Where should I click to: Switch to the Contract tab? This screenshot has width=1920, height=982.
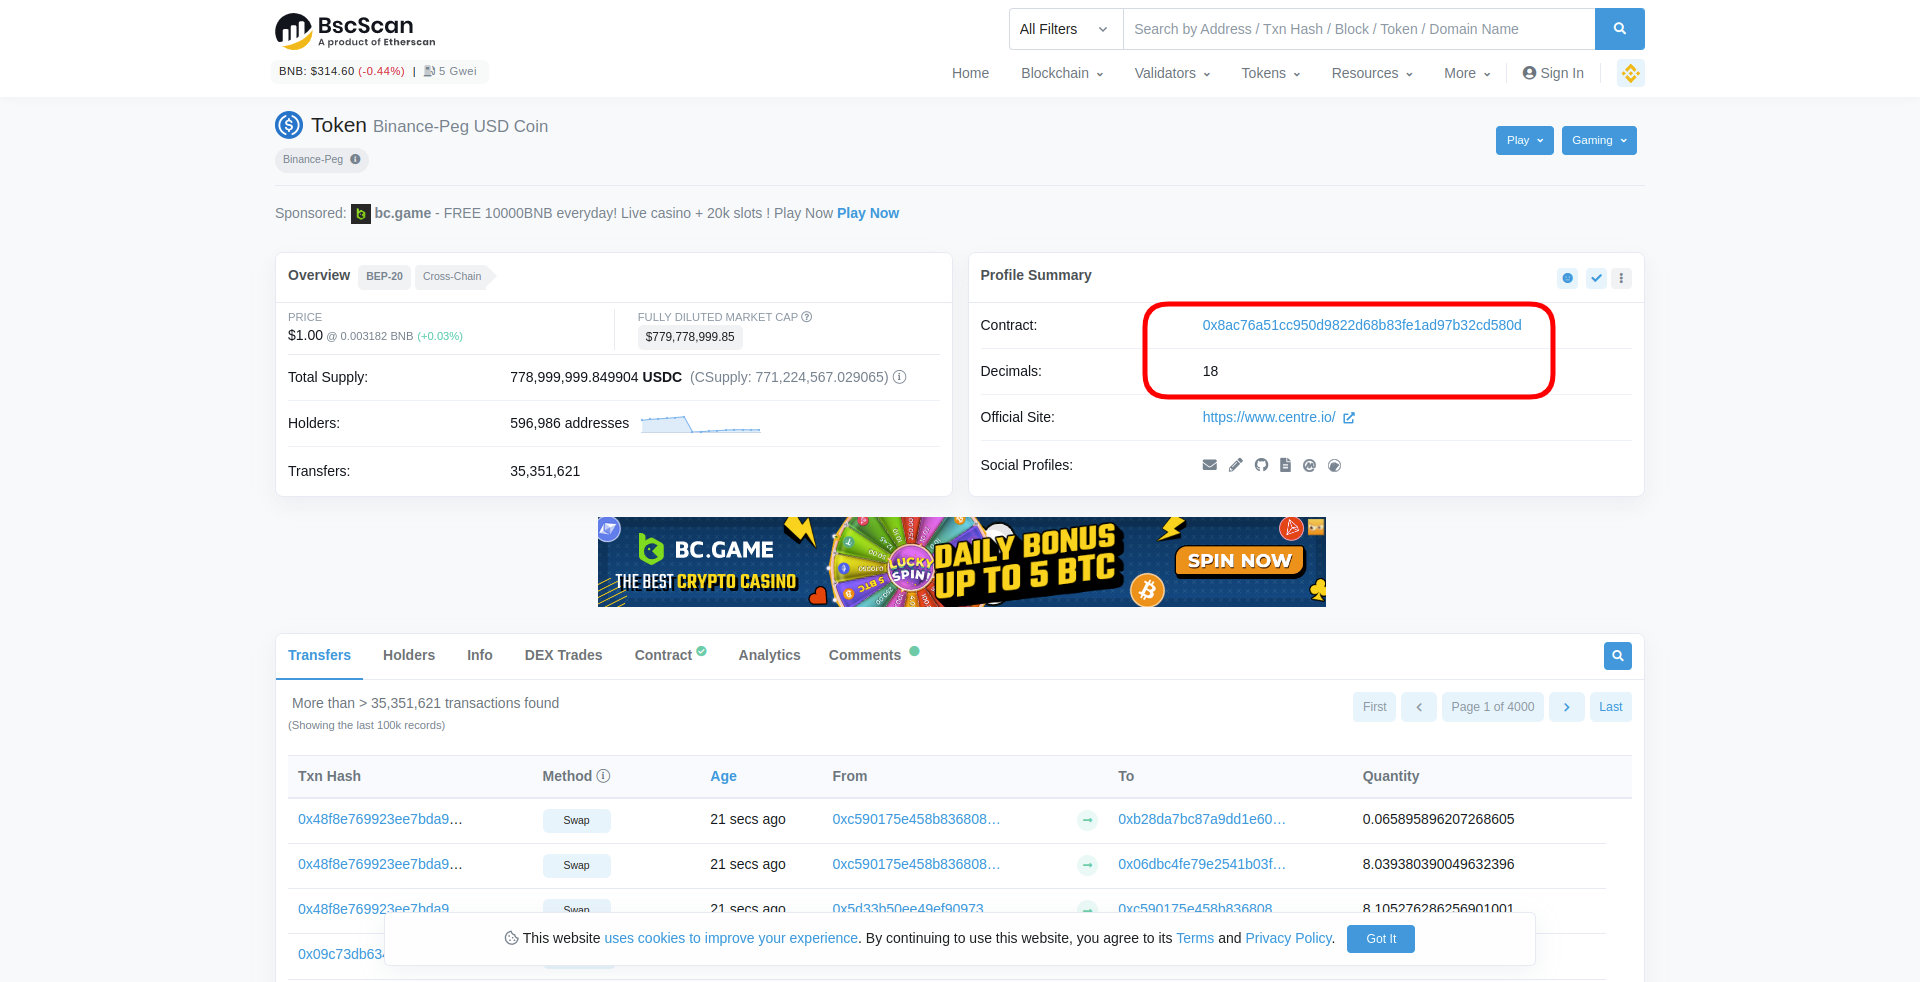(670, 655)
